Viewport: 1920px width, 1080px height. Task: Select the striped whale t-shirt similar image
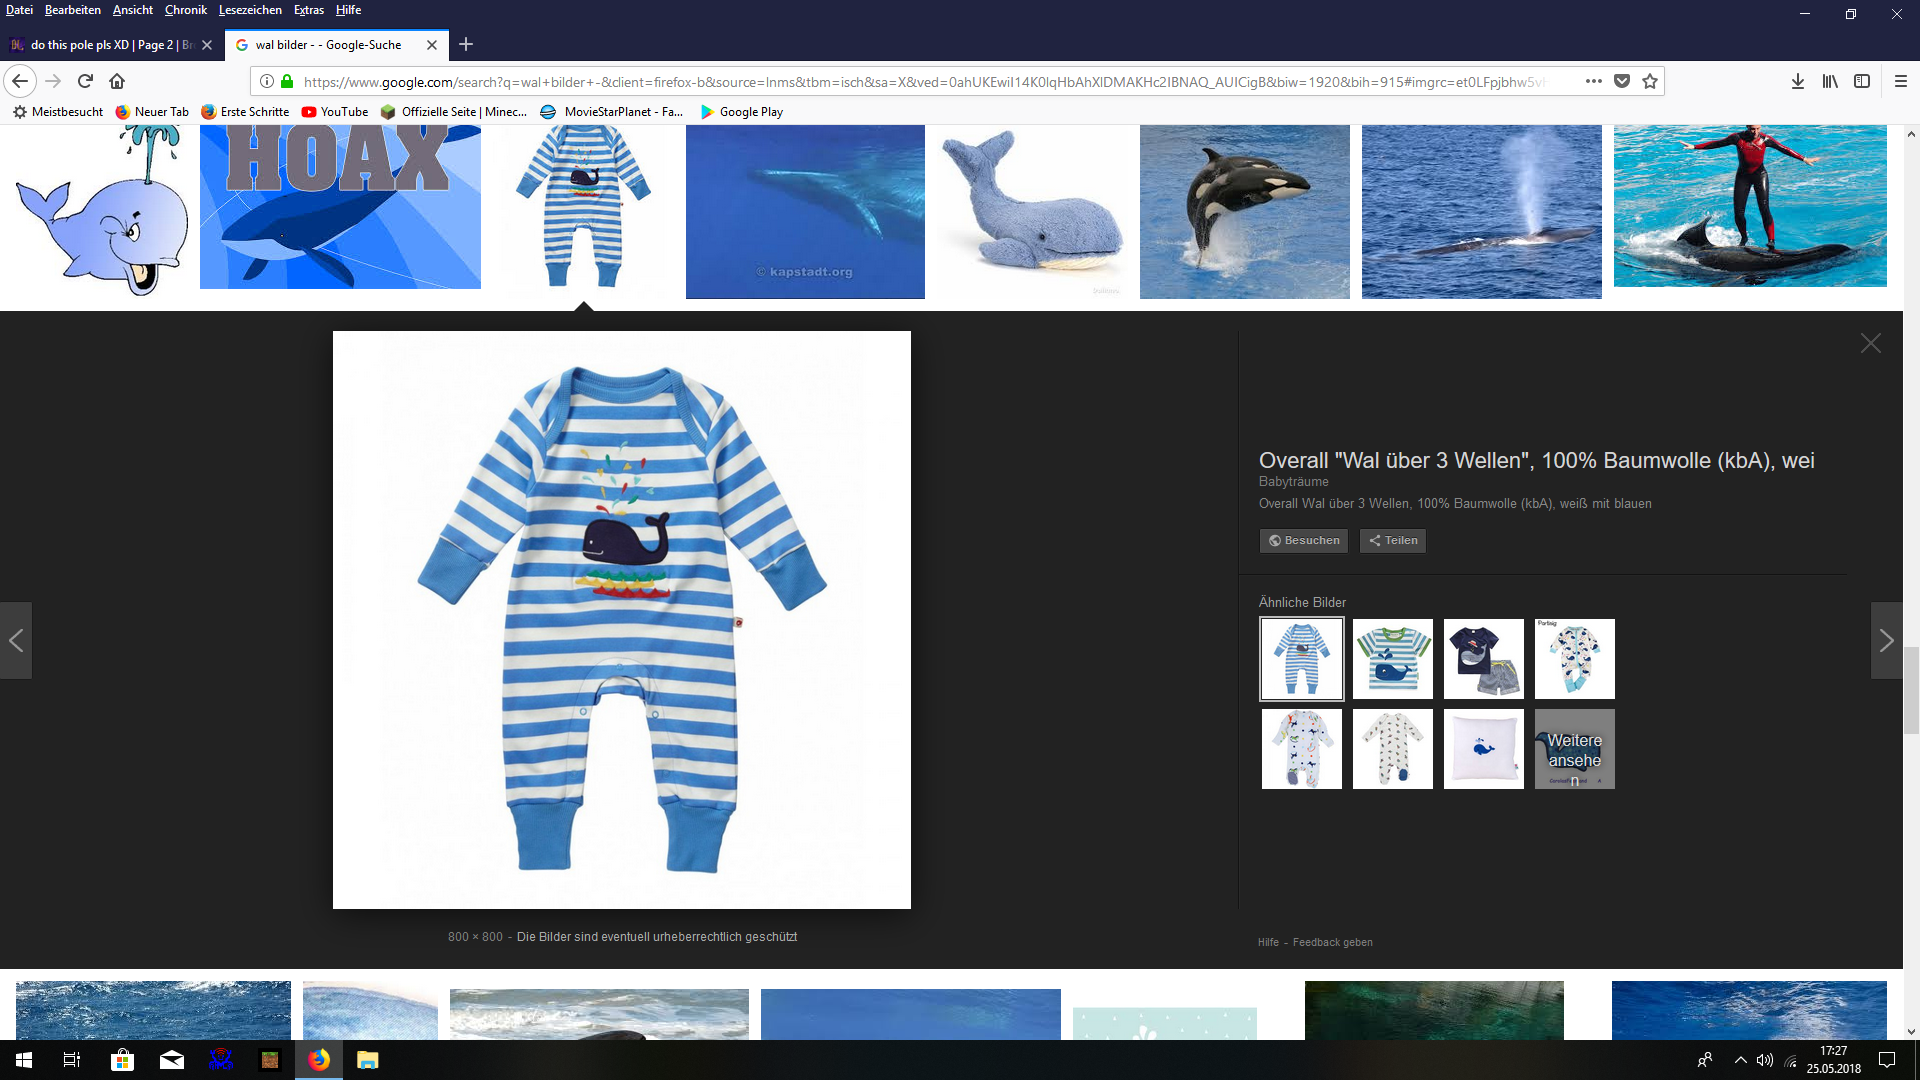click(x=1393, y=659)
